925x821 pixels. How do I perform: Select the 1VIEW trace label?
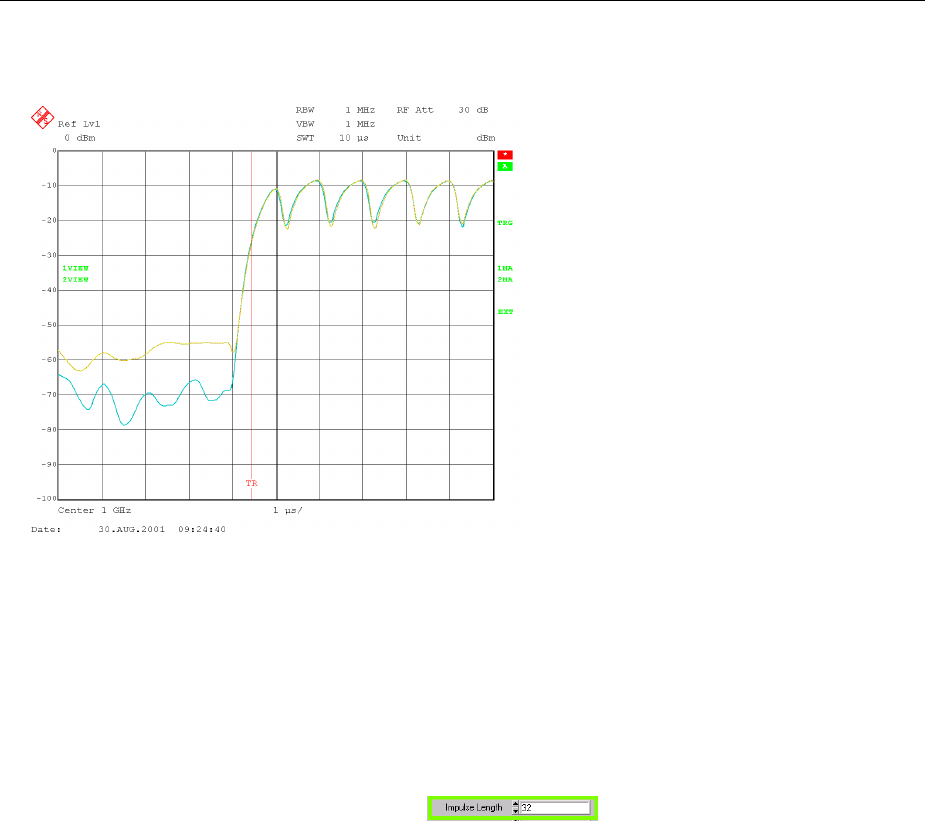76,268
